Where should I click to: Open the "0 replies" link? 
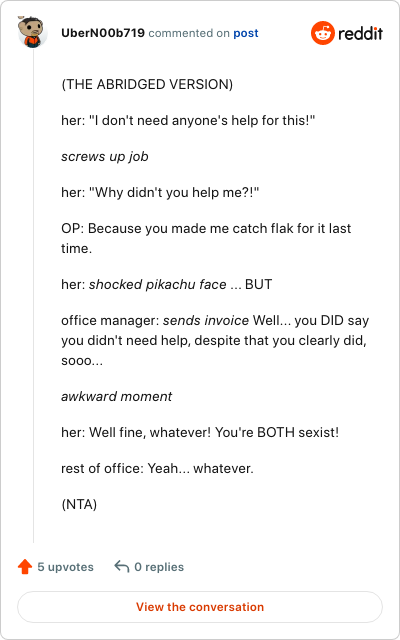(x=159, y=567)
